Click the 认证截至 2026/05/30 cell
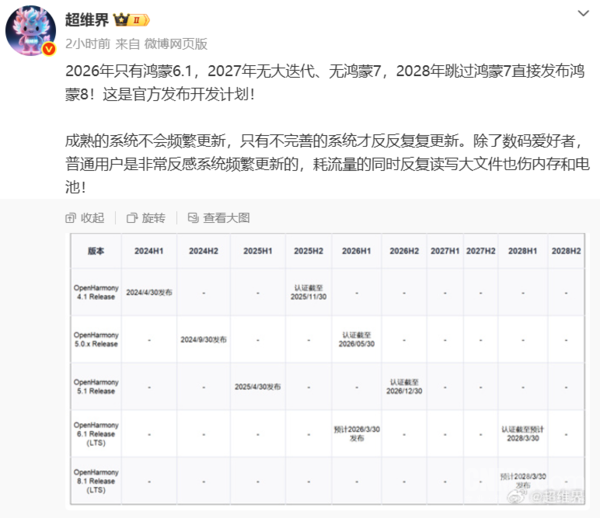The width and height of the screenshot is (600, 518). pyautogui.click(x=357, y=339)
